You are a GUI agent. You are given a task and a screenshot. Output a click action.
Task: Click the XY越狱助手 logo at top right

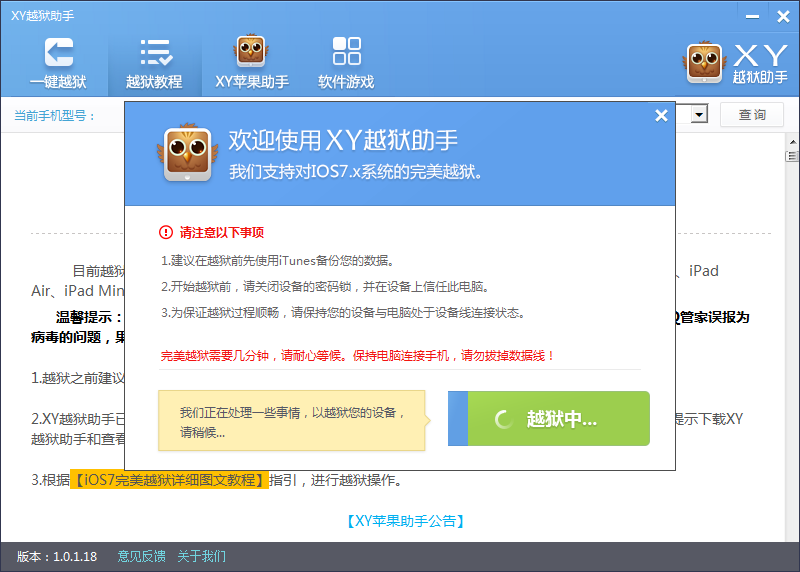coord(735,62)
